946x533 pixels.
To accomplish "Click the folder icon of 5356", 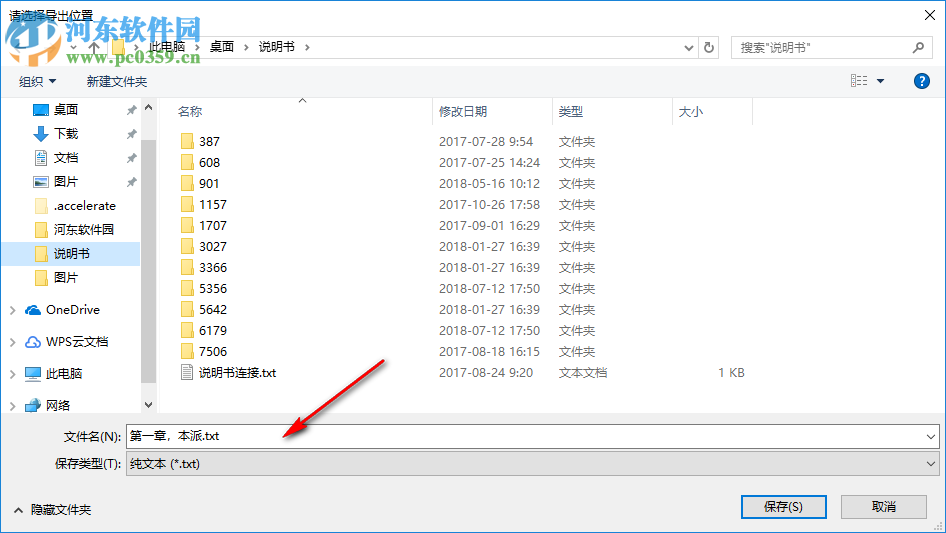I will (187, 289).
